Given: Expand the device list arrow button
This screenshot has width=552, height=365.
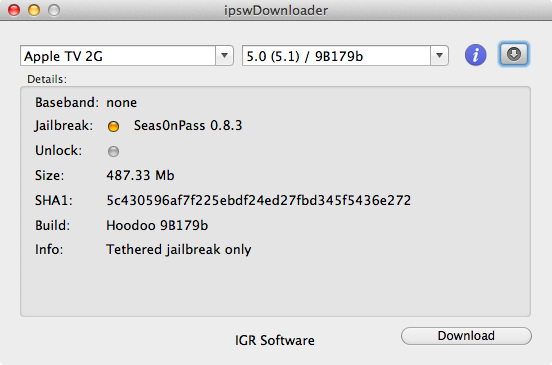Looking at the screenshot, I should click(x=224, y=56).
